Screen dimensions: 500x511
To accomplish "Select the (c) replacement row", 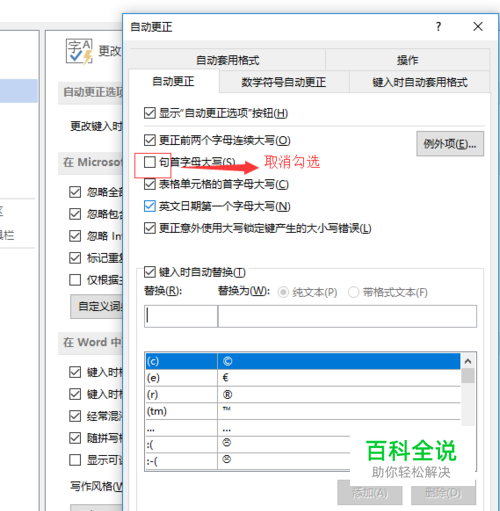I will point(303,361).
